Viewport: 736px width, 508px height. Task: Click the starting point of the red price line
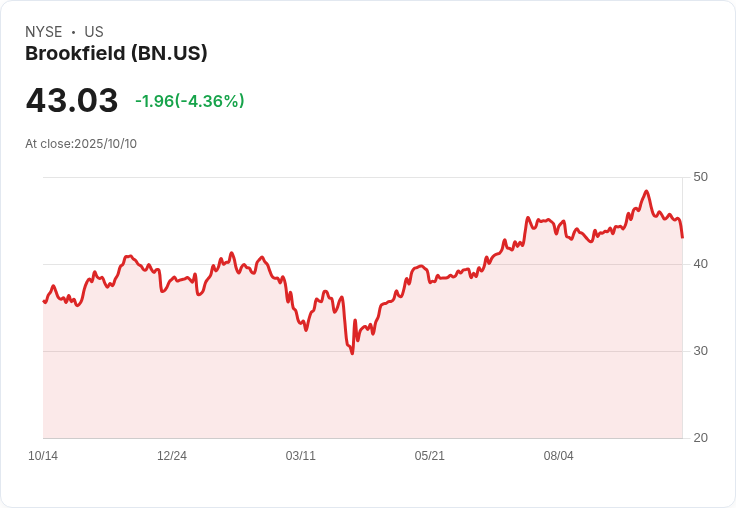(x=44, y=301)
